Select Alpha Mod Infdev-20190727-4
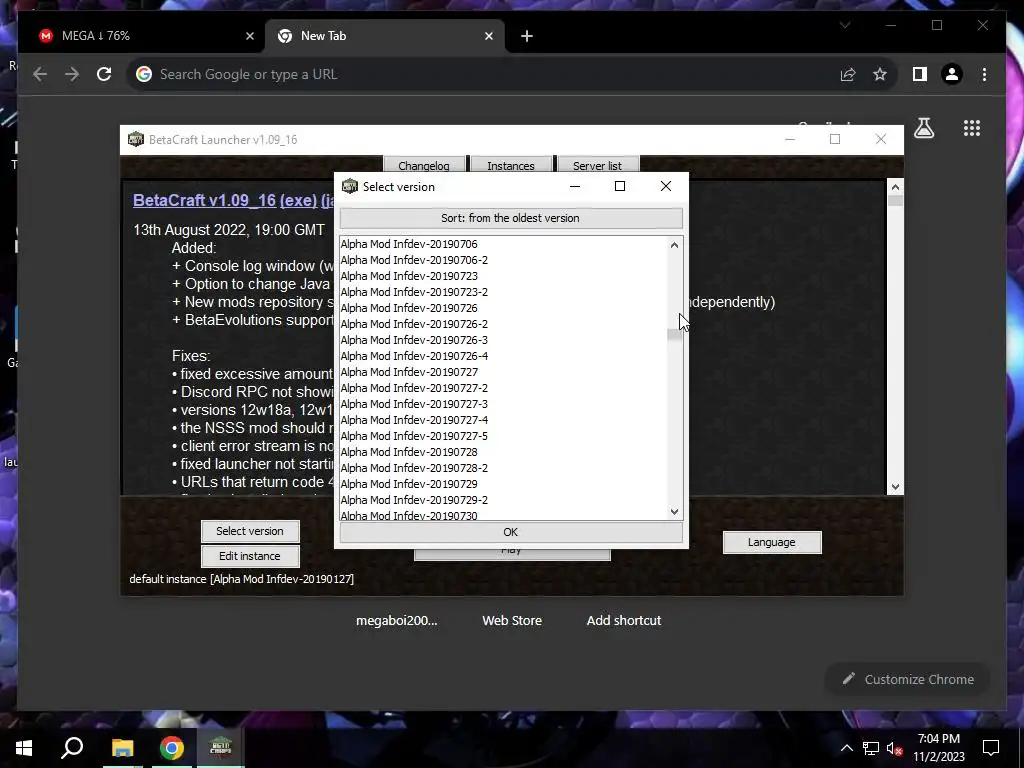This screenshot has width=1024, height=768. [x=503, y=420]
